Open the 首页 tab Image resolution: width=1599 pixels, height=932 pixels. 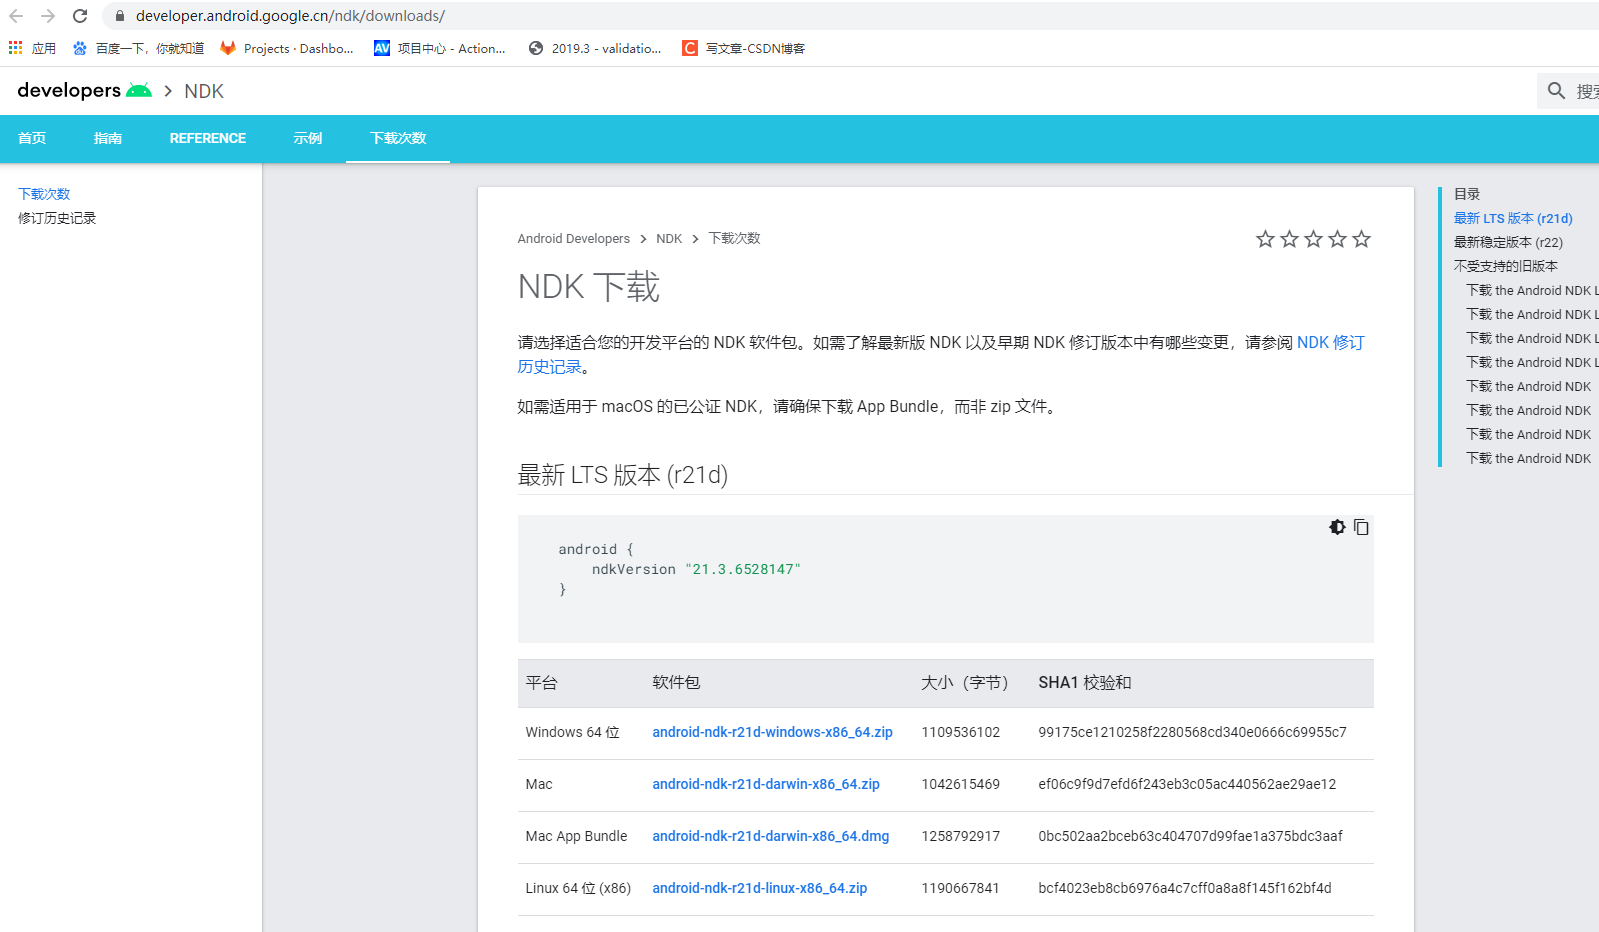32,138
